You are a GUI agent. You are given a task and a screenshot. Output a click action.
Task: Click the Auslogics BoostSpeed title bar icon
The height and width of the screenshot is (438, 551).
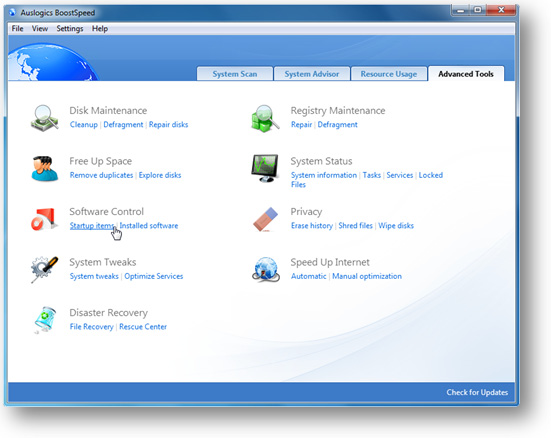tap(13, 13)
